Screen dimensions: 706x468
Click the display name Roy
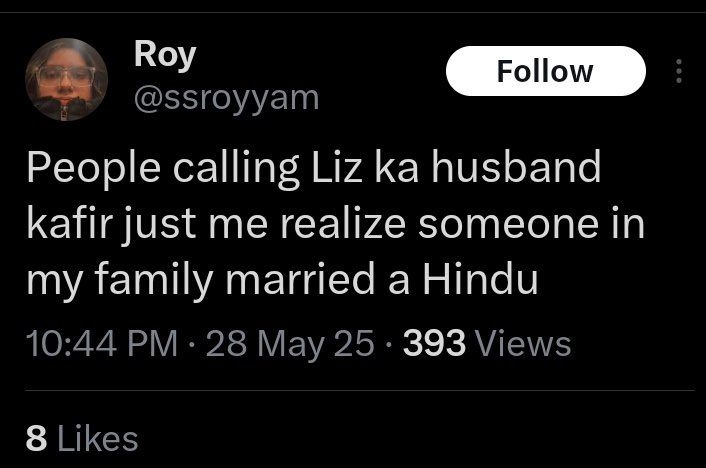(165, 54)
